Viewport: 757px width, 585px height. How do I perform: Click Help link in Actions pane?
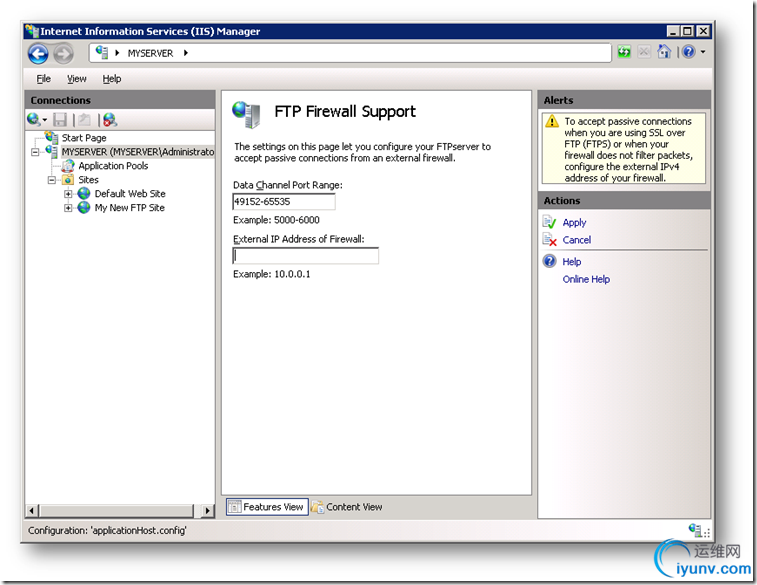[x=572, y=262]
